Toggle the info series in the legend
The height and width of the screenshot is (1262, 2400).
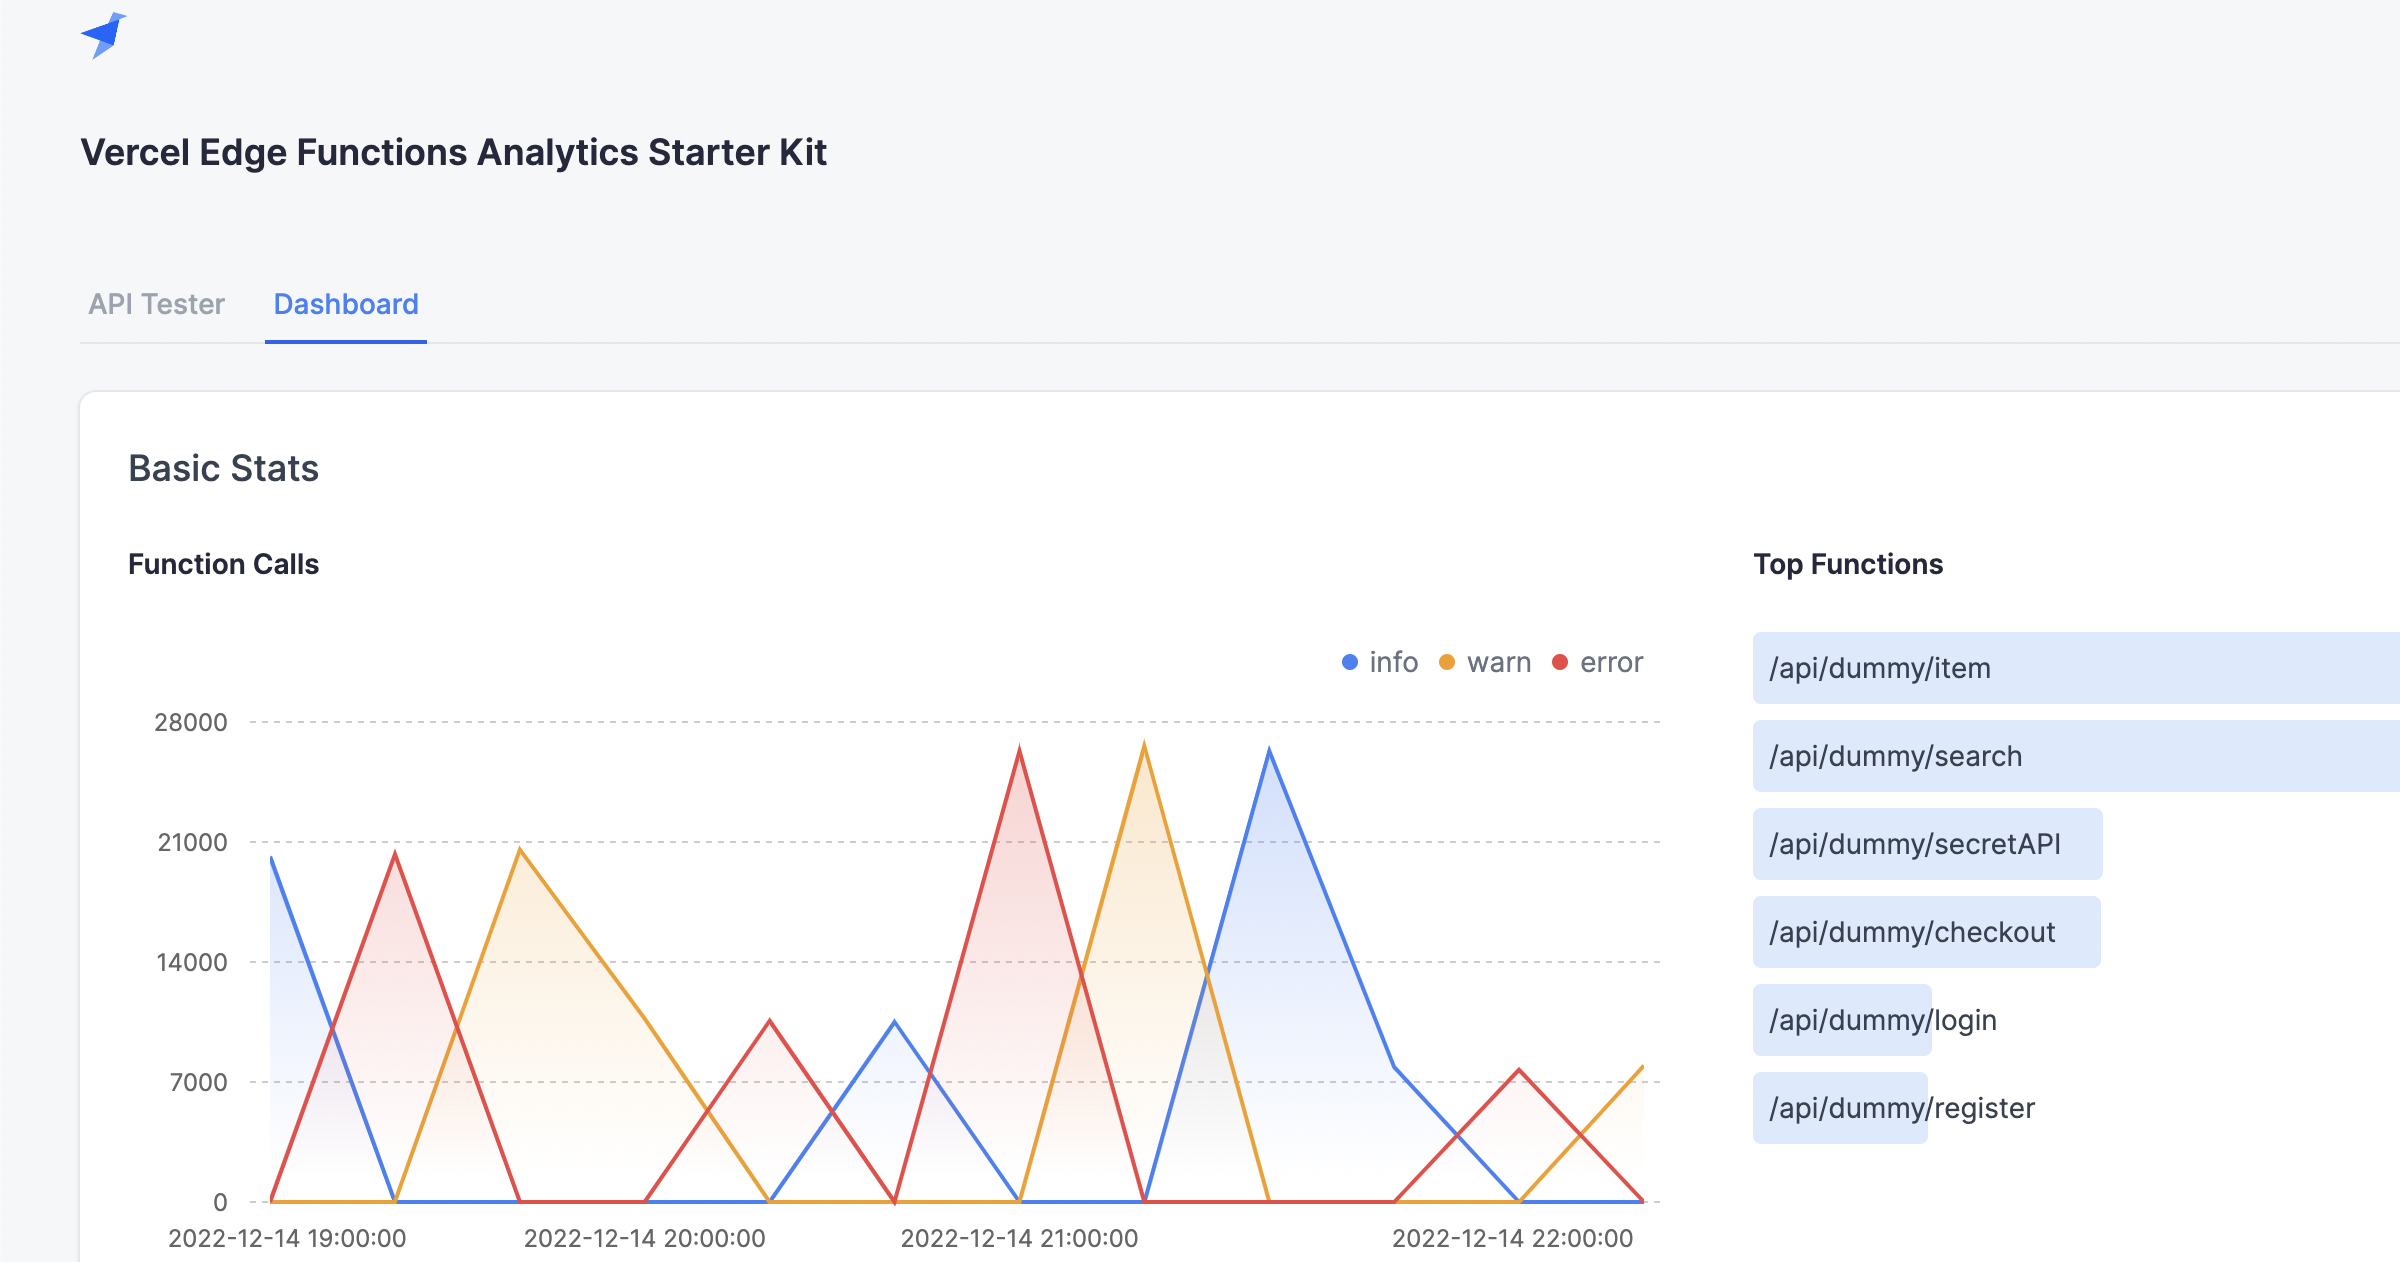pyautogui.click(x=1393, y=662)
